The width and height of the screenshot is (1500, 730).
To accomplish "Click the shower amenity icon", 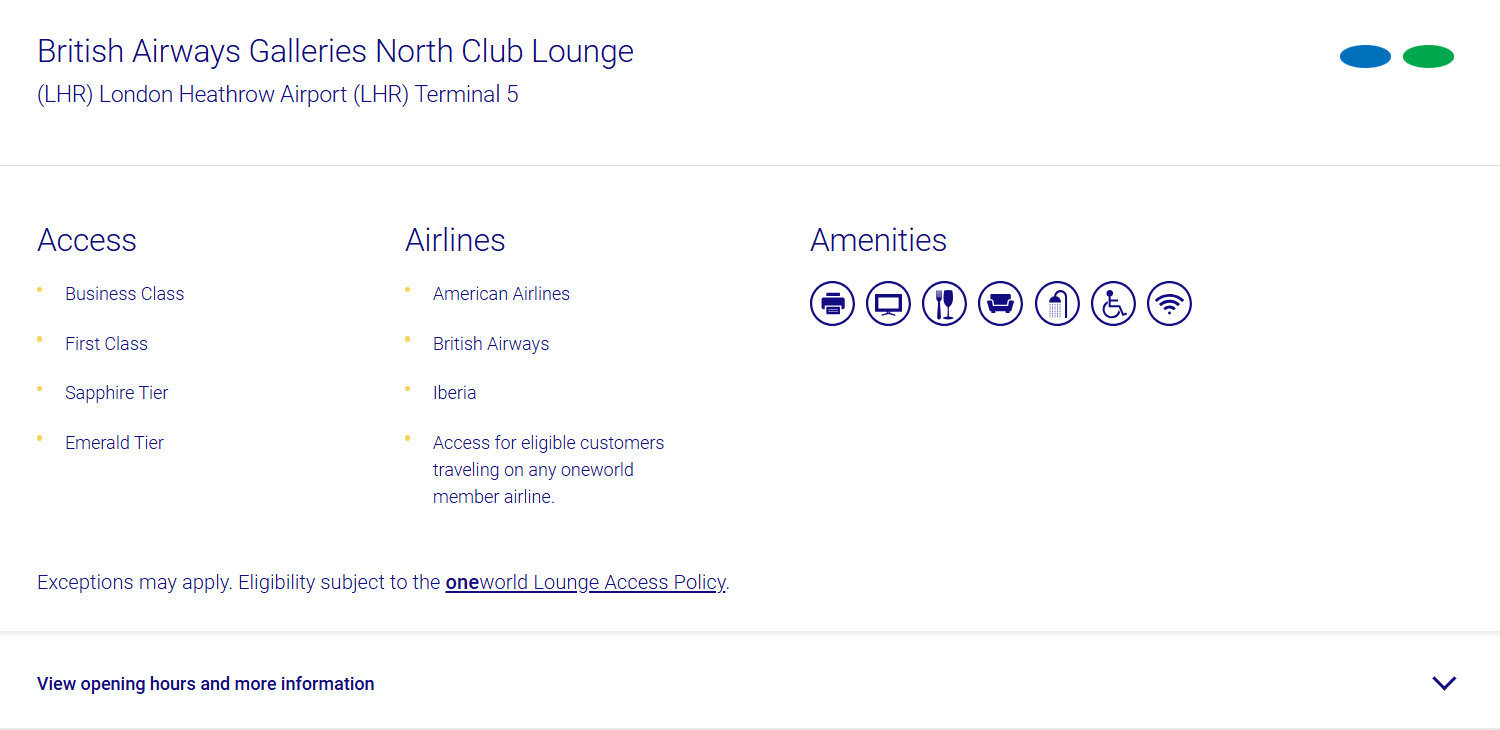I will pyautogui.click(x=1057, y=303).
